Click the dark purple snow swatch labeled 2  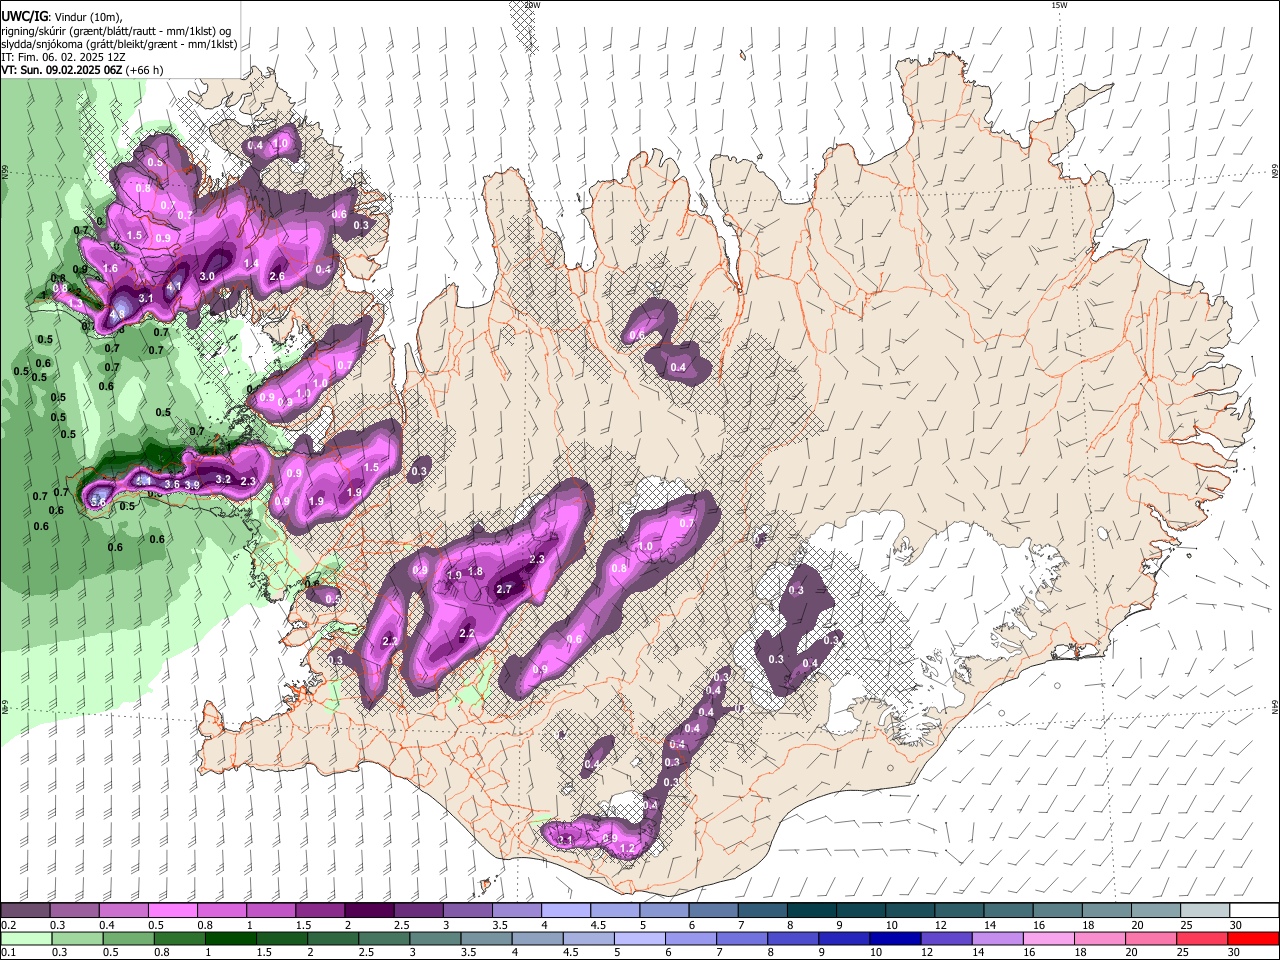click(368, 911)
